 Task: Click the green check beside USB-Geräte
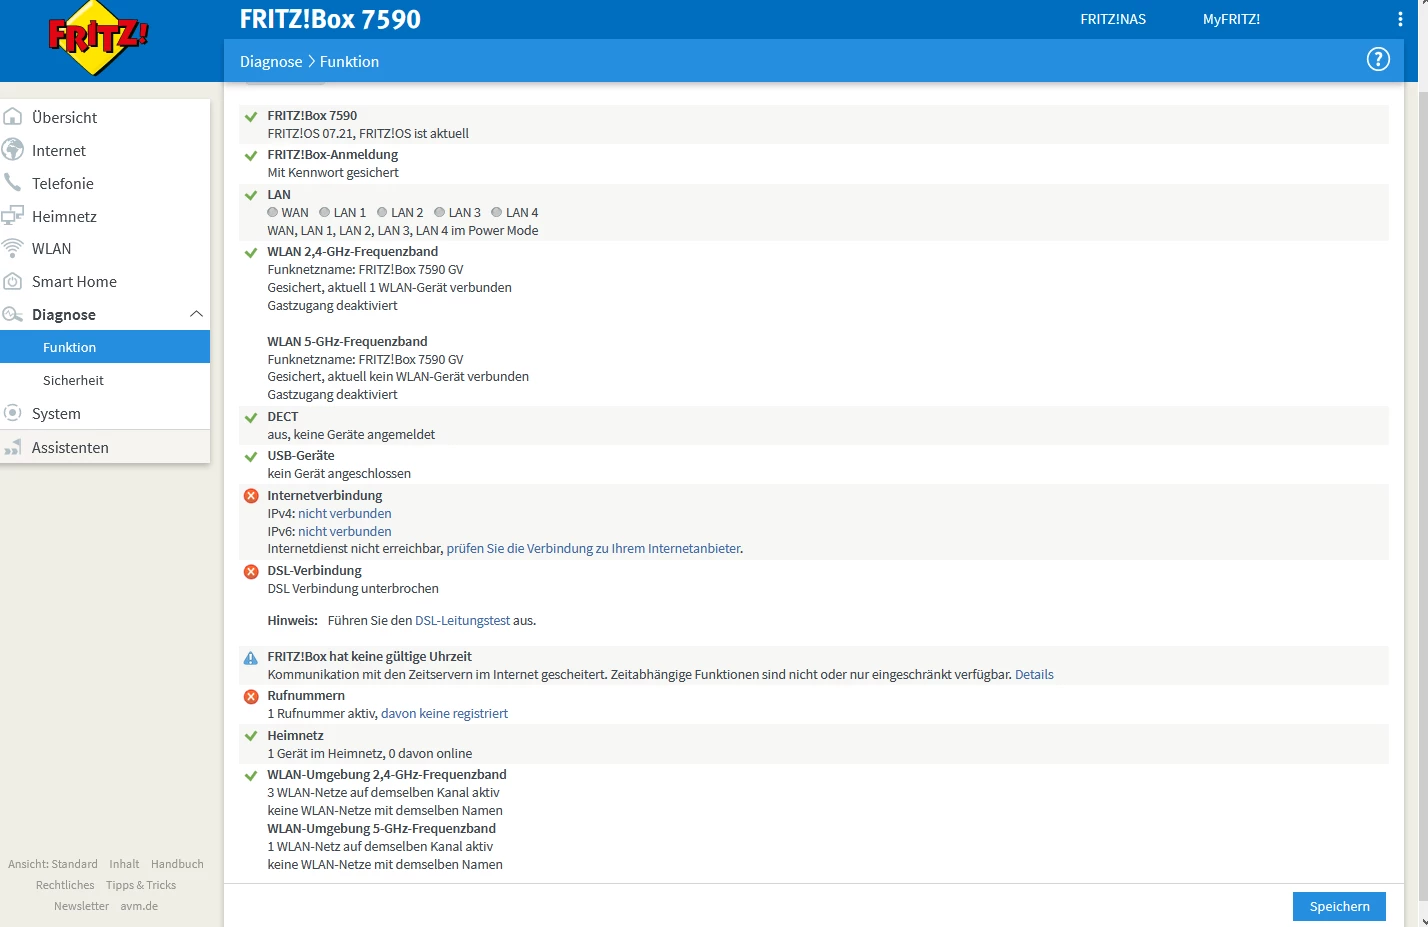point(251,457)
